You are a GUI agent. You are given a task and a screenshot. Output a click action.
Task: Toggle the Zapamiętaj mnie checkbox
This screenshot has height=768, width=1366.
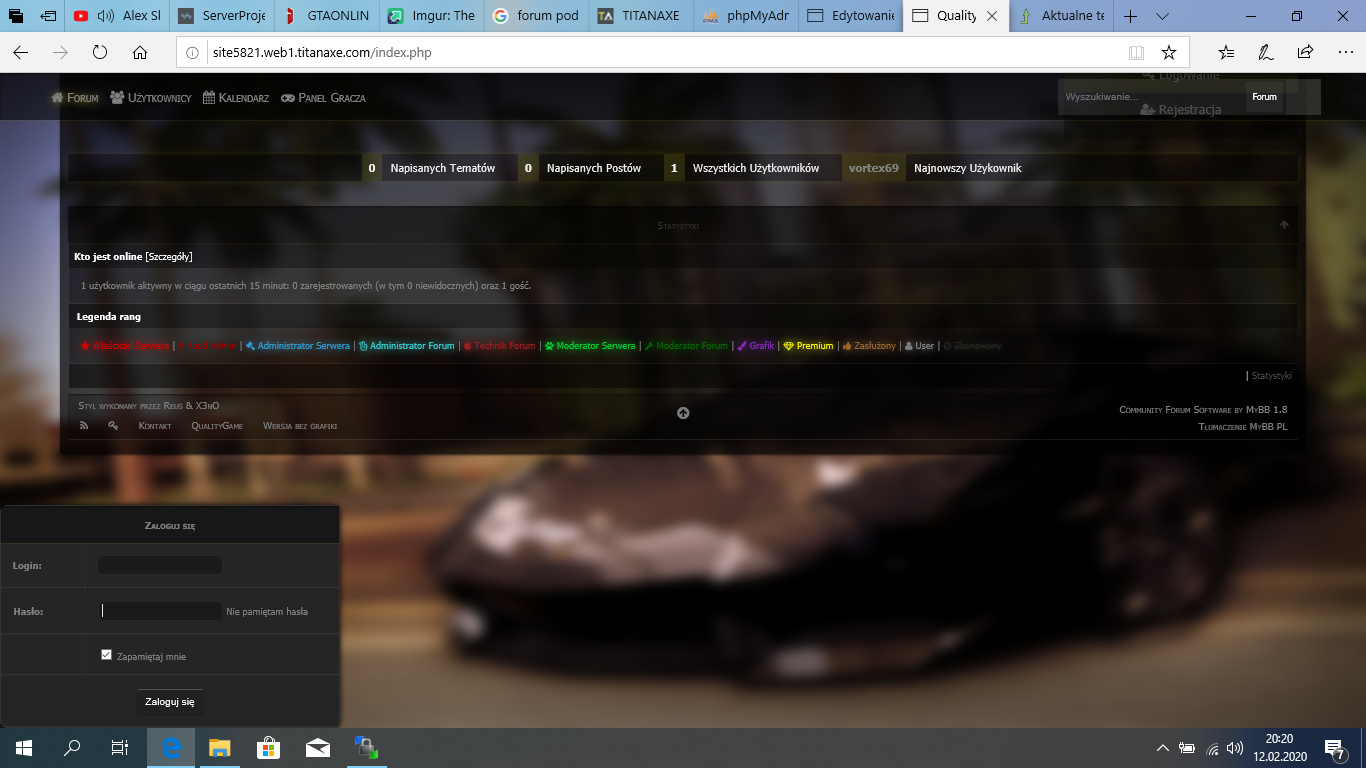107,655
